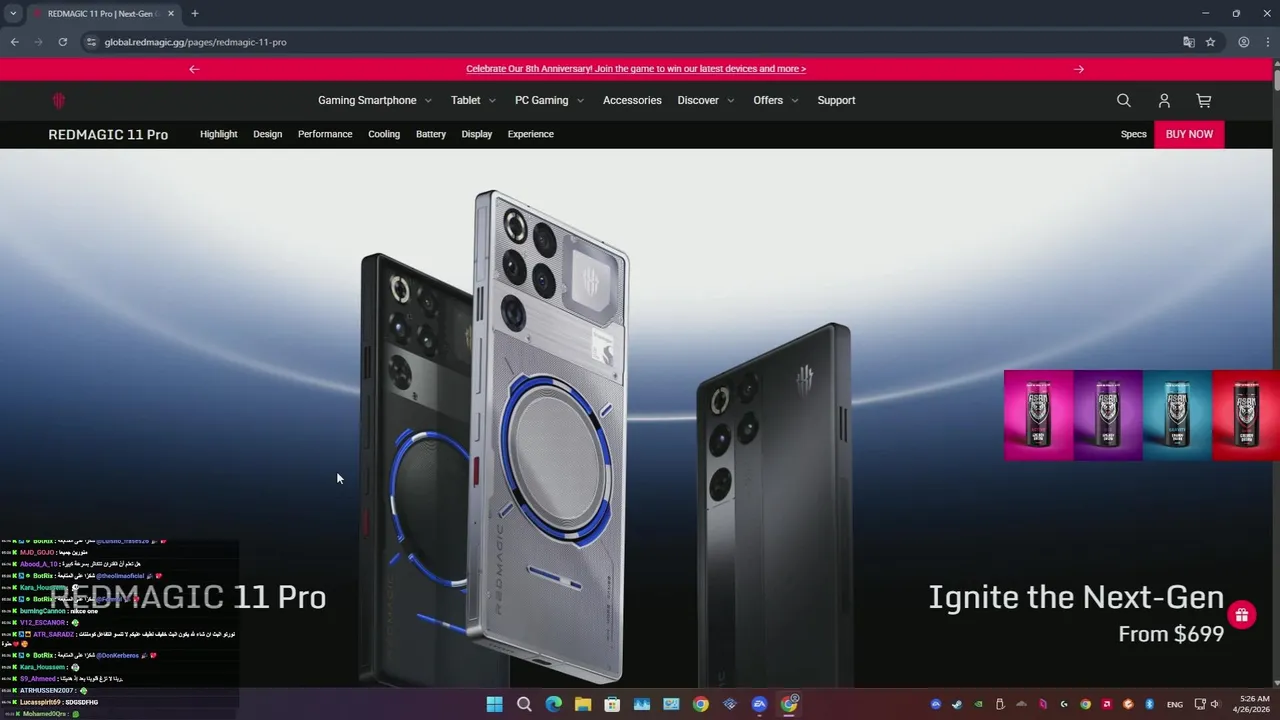1280x720 pixels.
Task: Click the next announcement arrow in red banner
Action: pos(1078,69)
